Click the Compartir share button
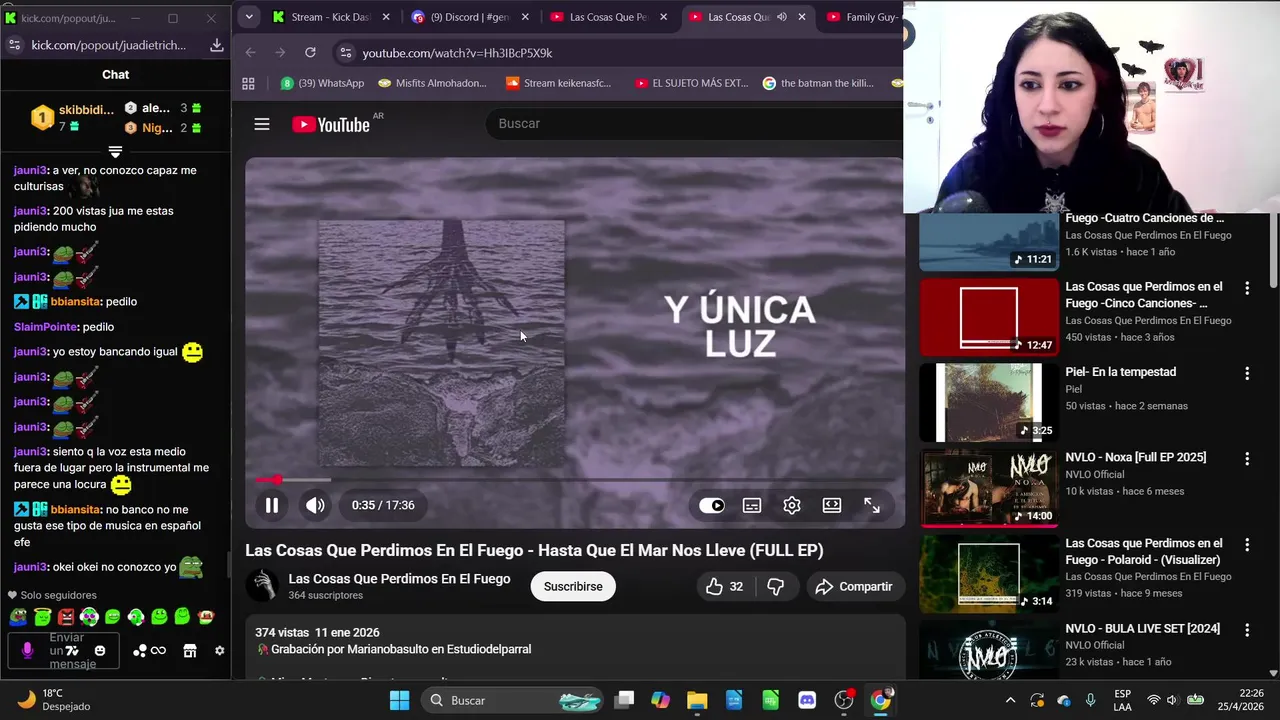The width and height of the screenshot is (1280, 720). (x=854, y=587)
